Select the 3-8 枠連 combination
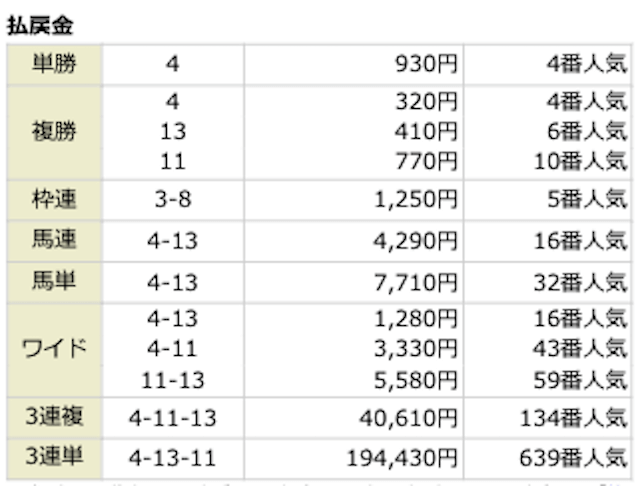 point(173,200)
